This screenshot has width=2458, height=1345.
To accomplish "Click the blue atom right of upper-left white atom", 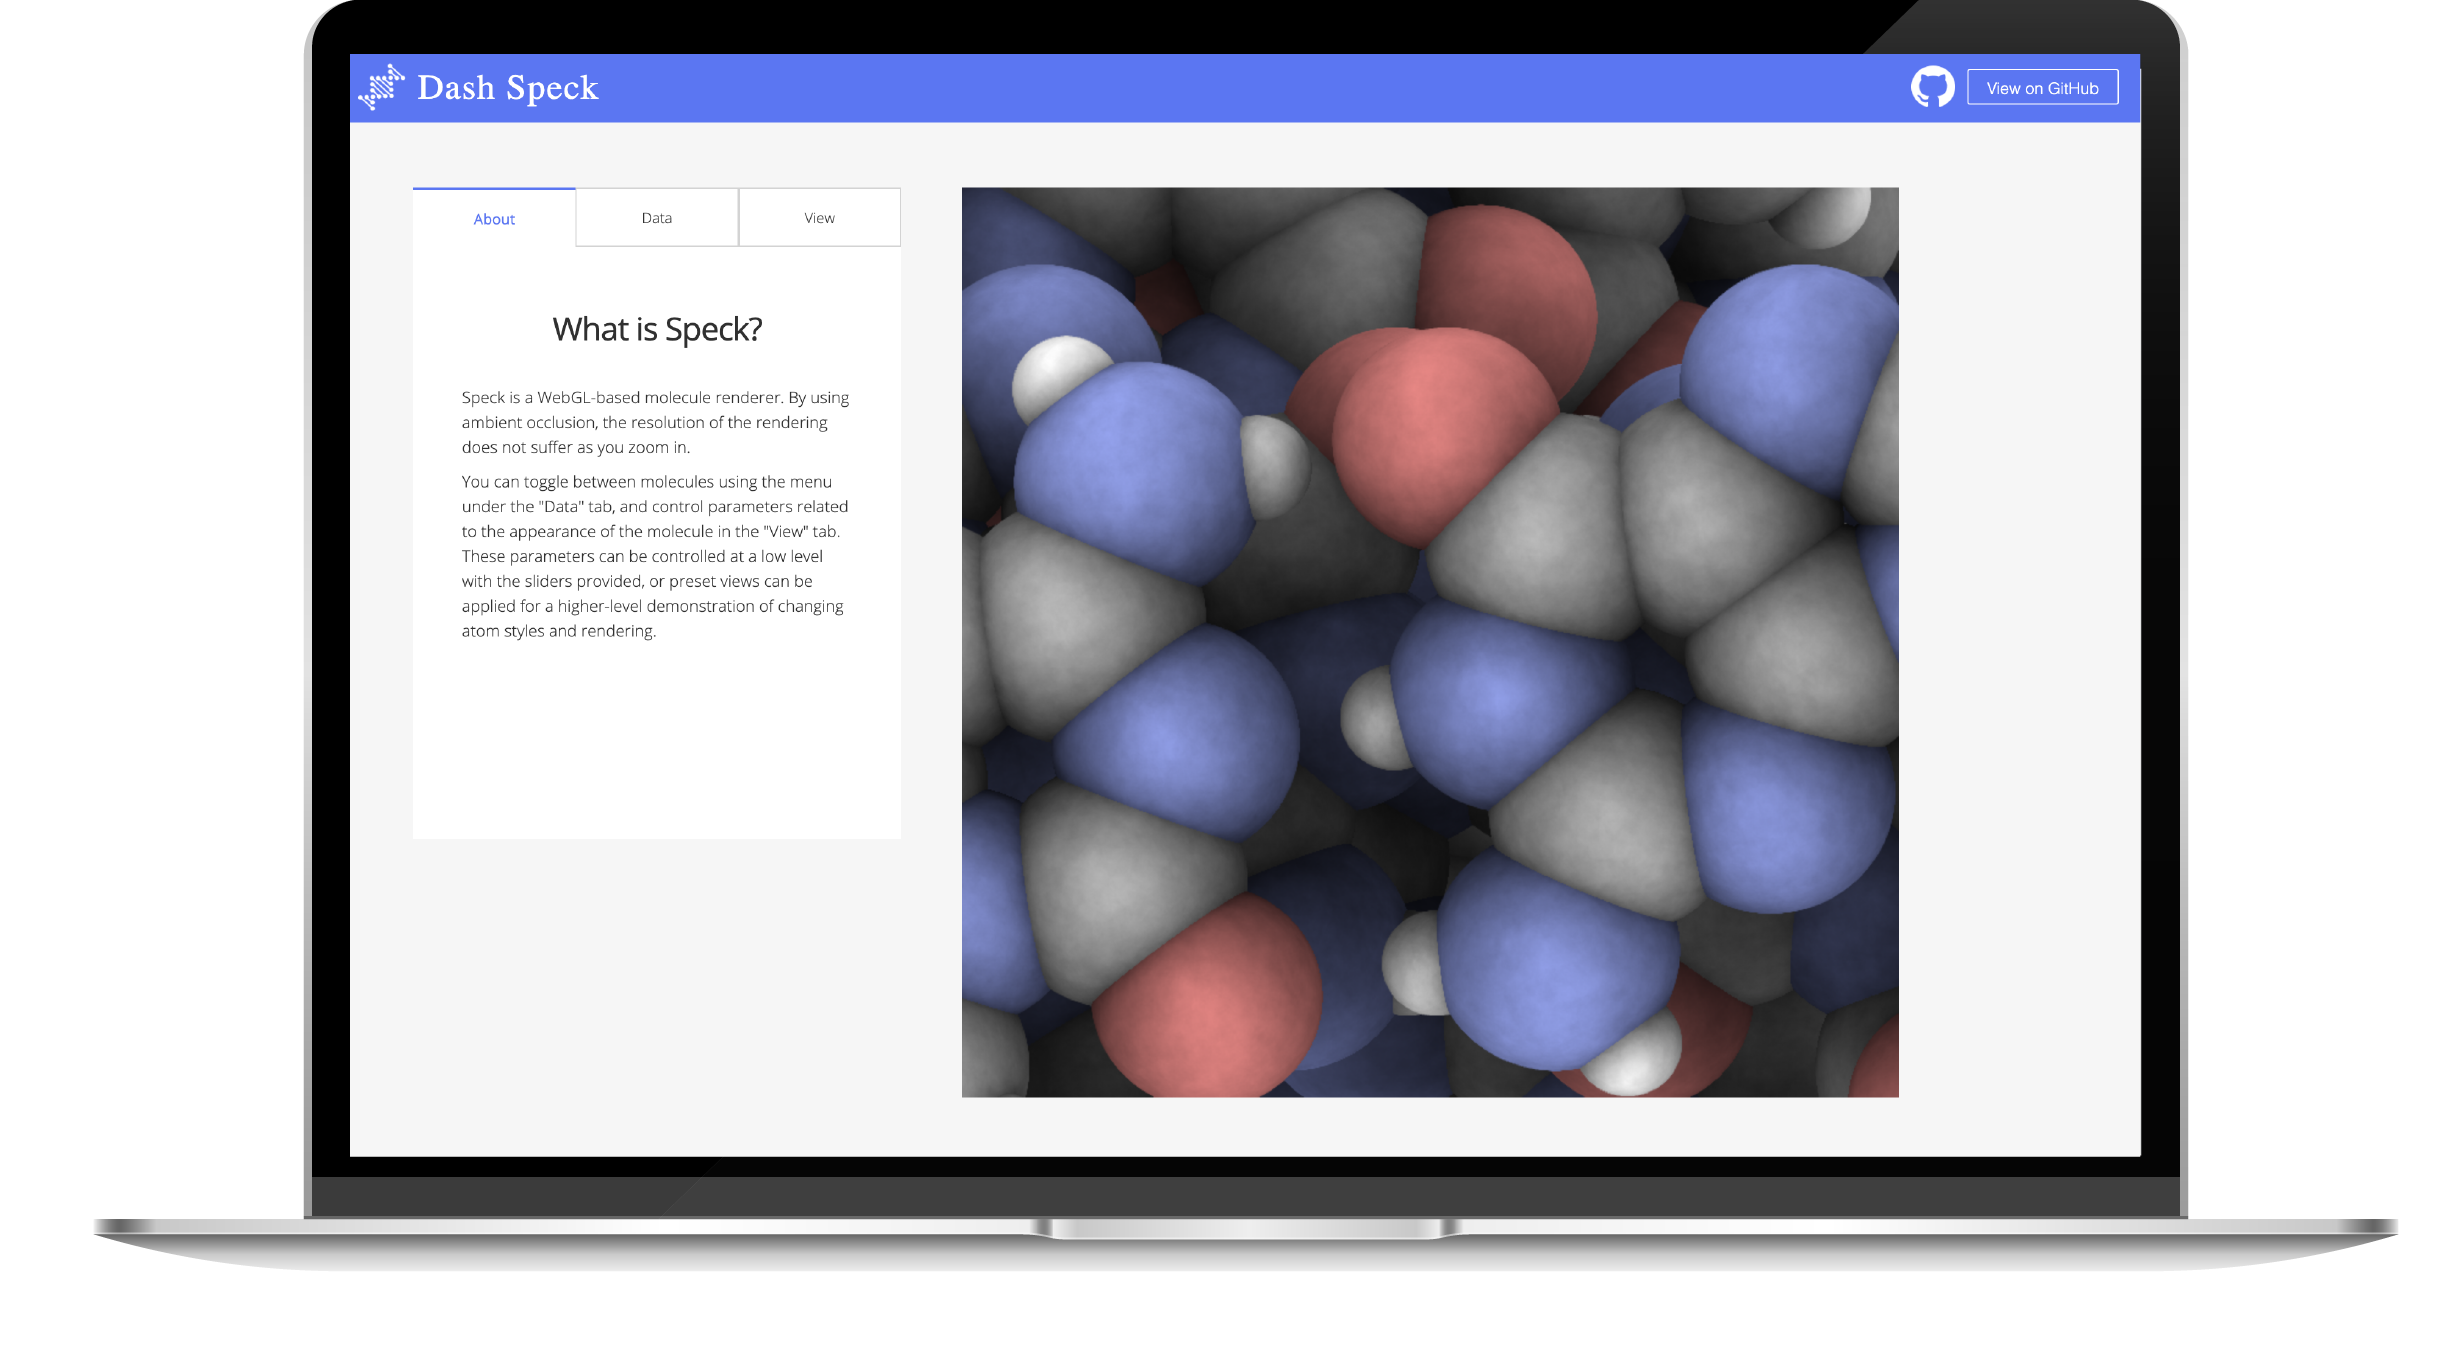I will click(1130, 470).
